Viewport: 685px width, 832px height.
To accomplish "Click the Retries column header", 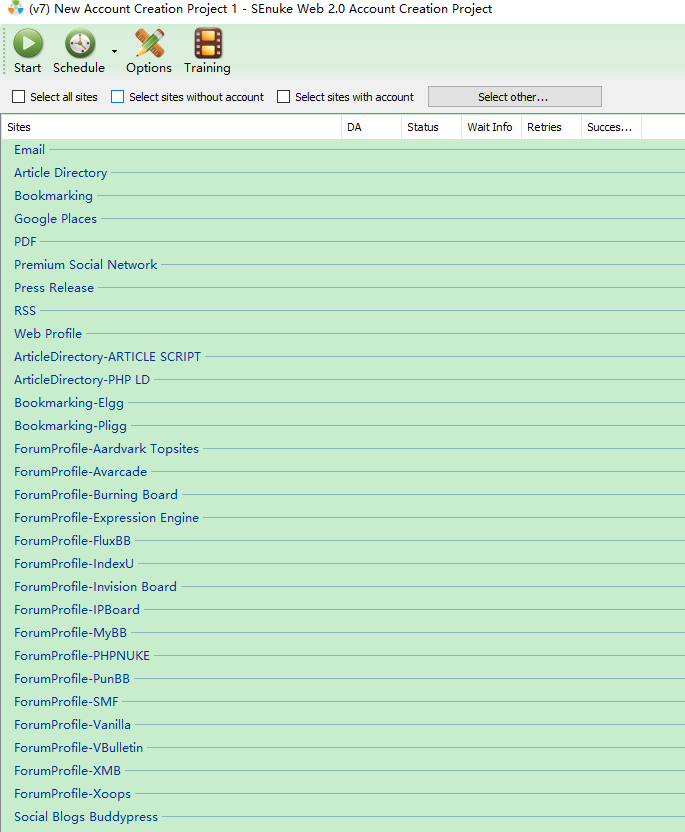I will tap(551, 127).
